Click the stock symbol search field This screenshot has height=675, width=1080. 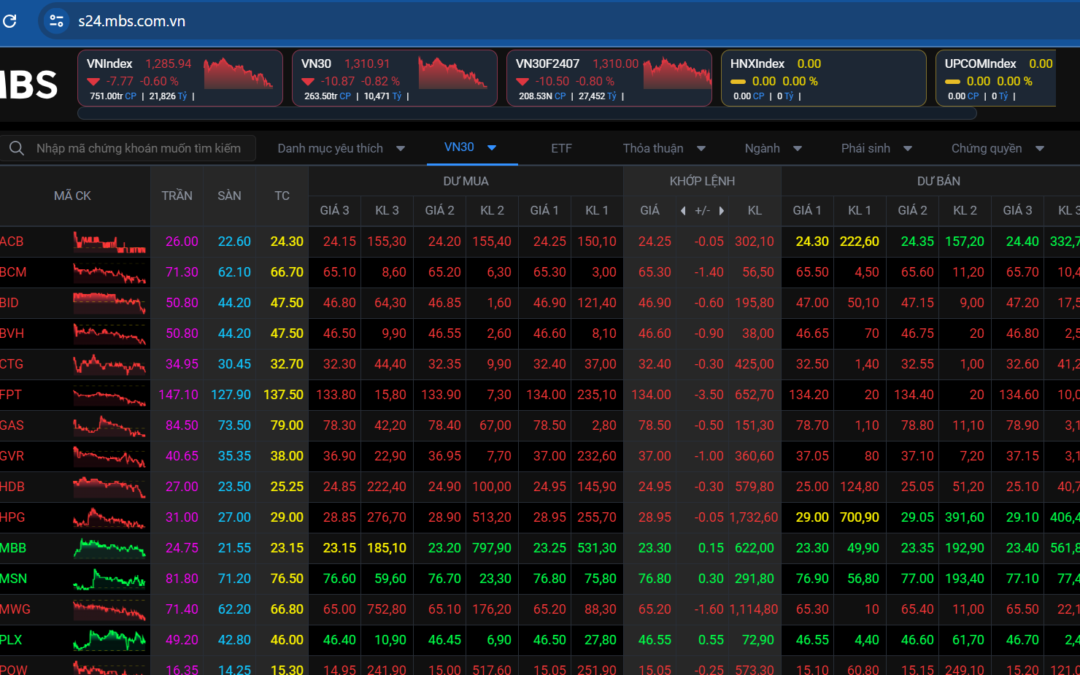coord(138,148)
